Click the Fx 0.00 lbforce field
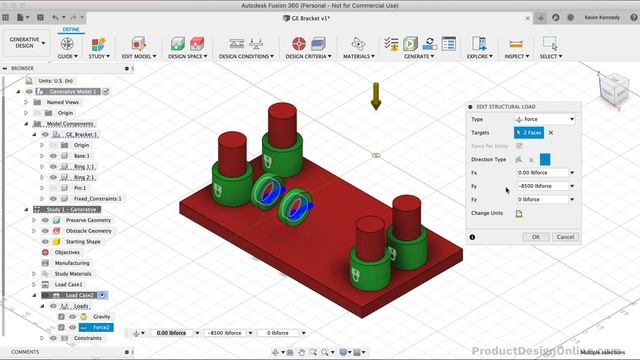The image size is (640, 360). [x=542, y=173]
